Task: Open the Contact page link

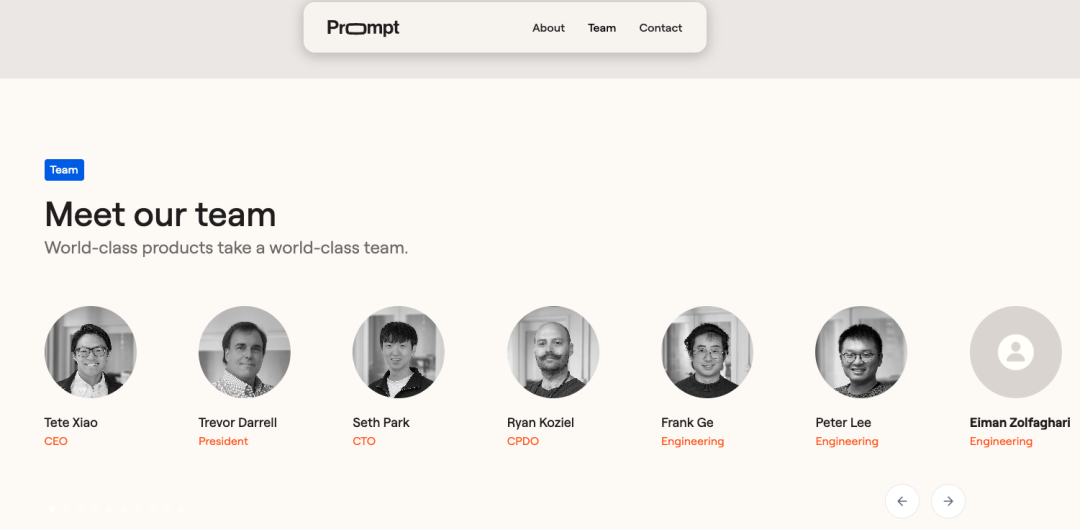Action: click(660, 28)
